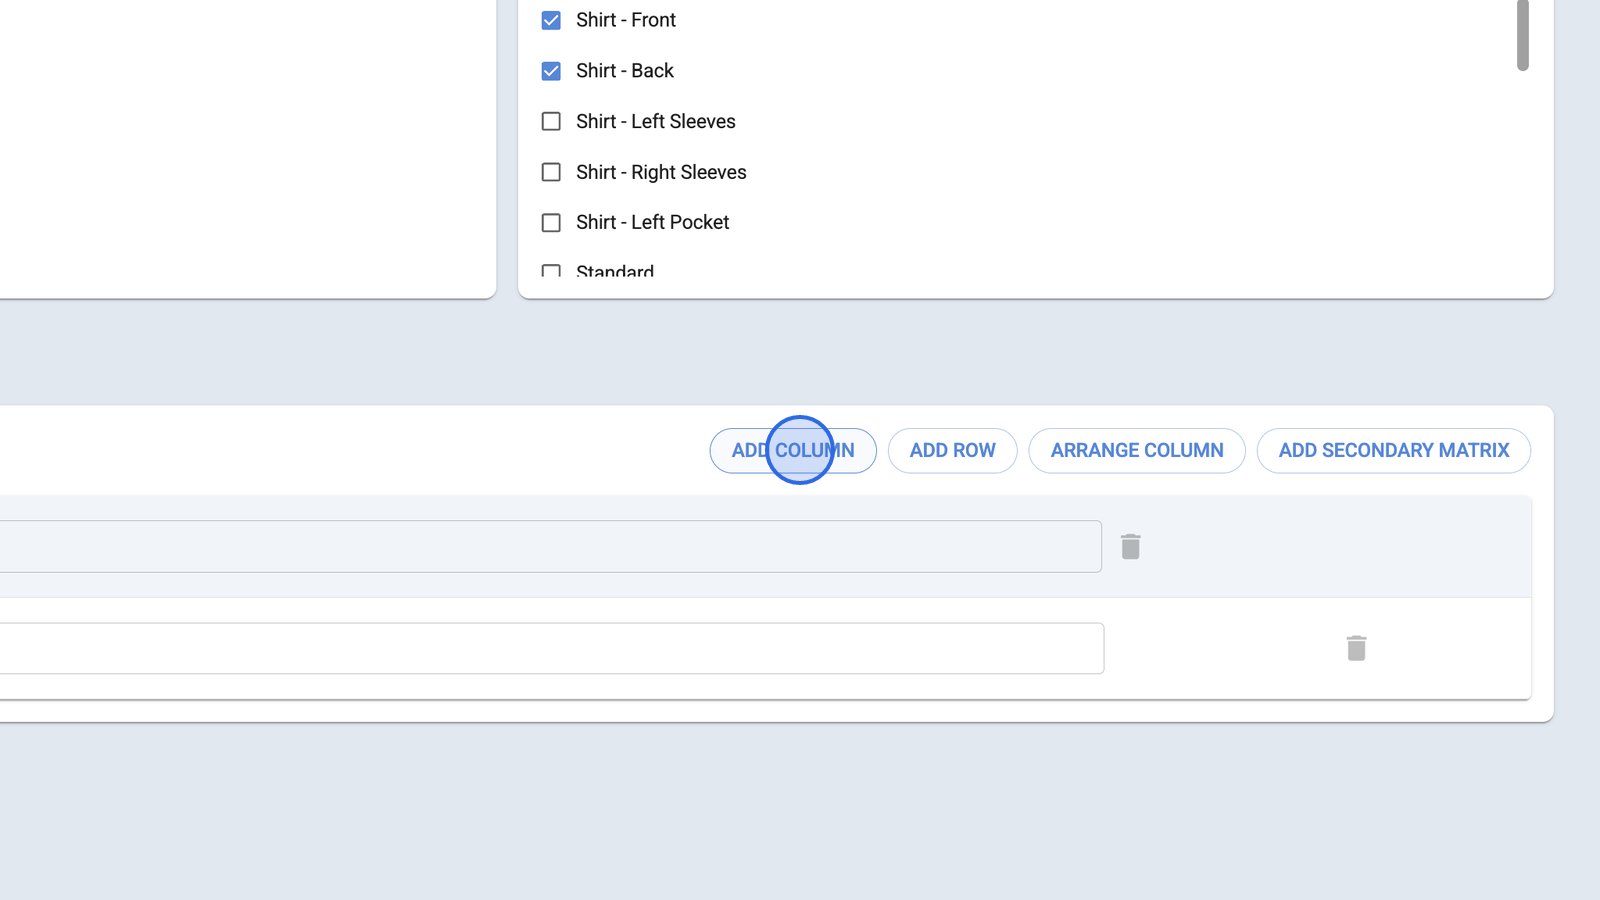The width and height of the screenshot is (1600, 900).
Task: Click the "Shirt - Back" label text
Action: coord(625,71)
